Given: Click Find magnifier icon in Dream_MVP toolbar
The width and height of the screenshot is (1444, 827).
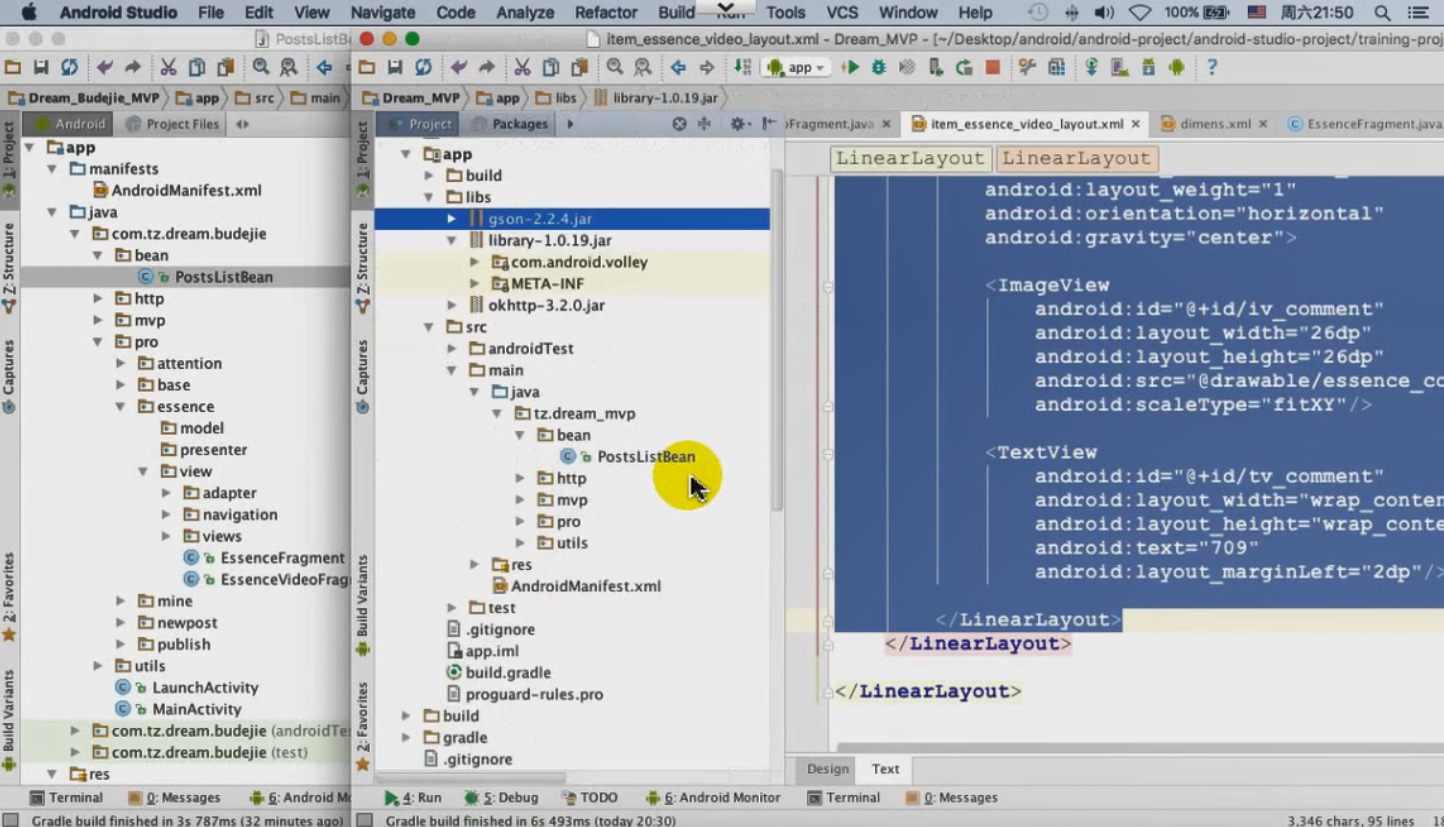Looking at the screenshot, I should click(614, 68).
